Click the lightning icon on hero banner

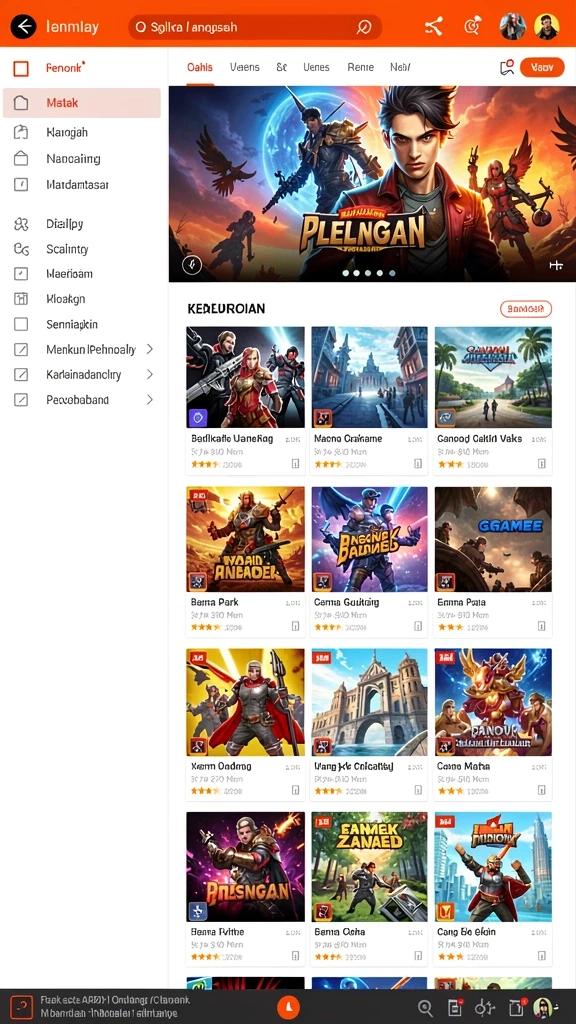191,264
